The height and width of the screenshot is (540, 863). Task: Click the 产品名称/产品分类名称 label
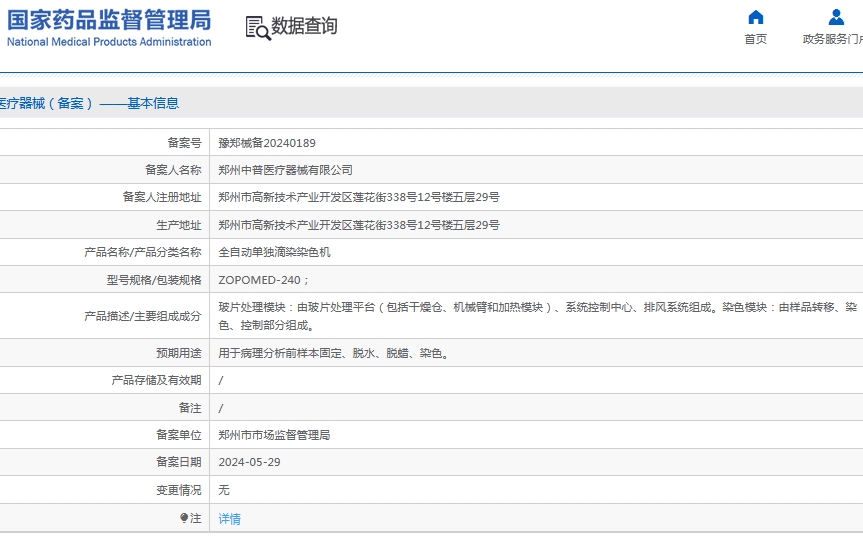pos(143,252)
